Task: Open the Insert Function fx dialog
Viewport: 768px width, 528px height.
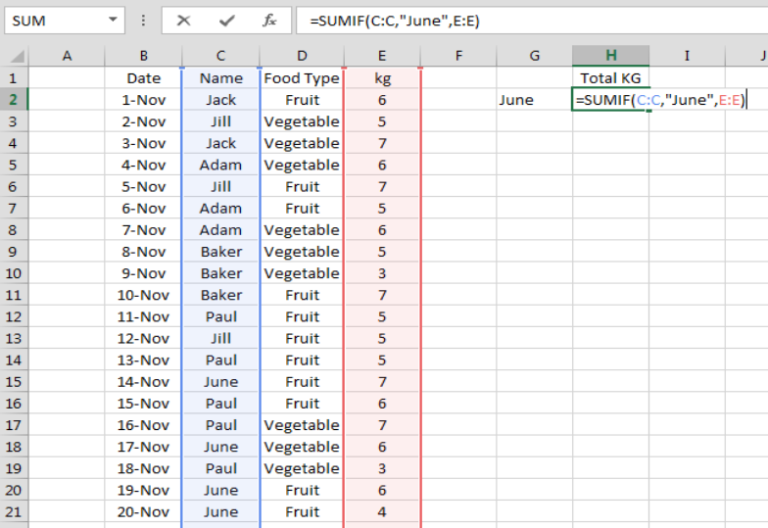Action: click(x=269, y=20)
